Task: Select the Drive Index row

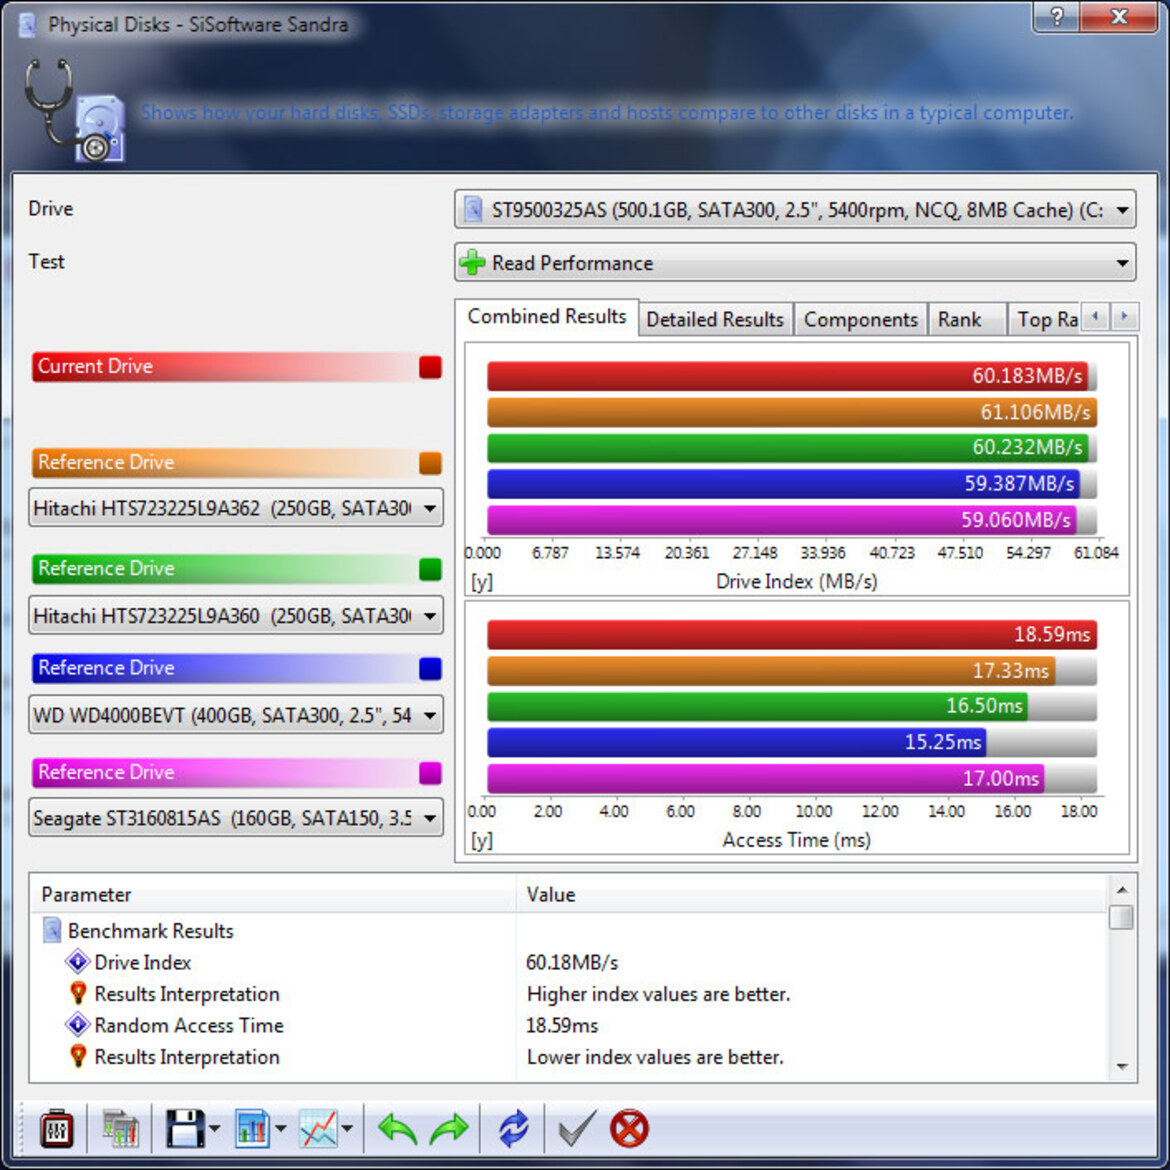Action: [x=569, y=962]
